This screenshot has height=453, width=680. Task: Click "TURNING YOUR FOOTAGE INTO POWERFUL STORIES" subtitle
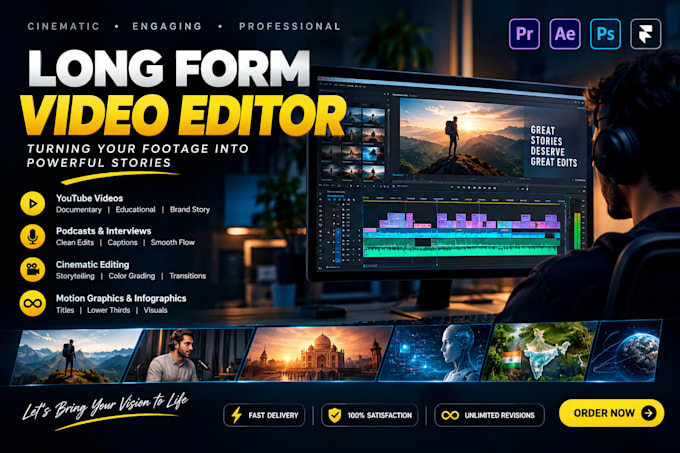point(137,156)
